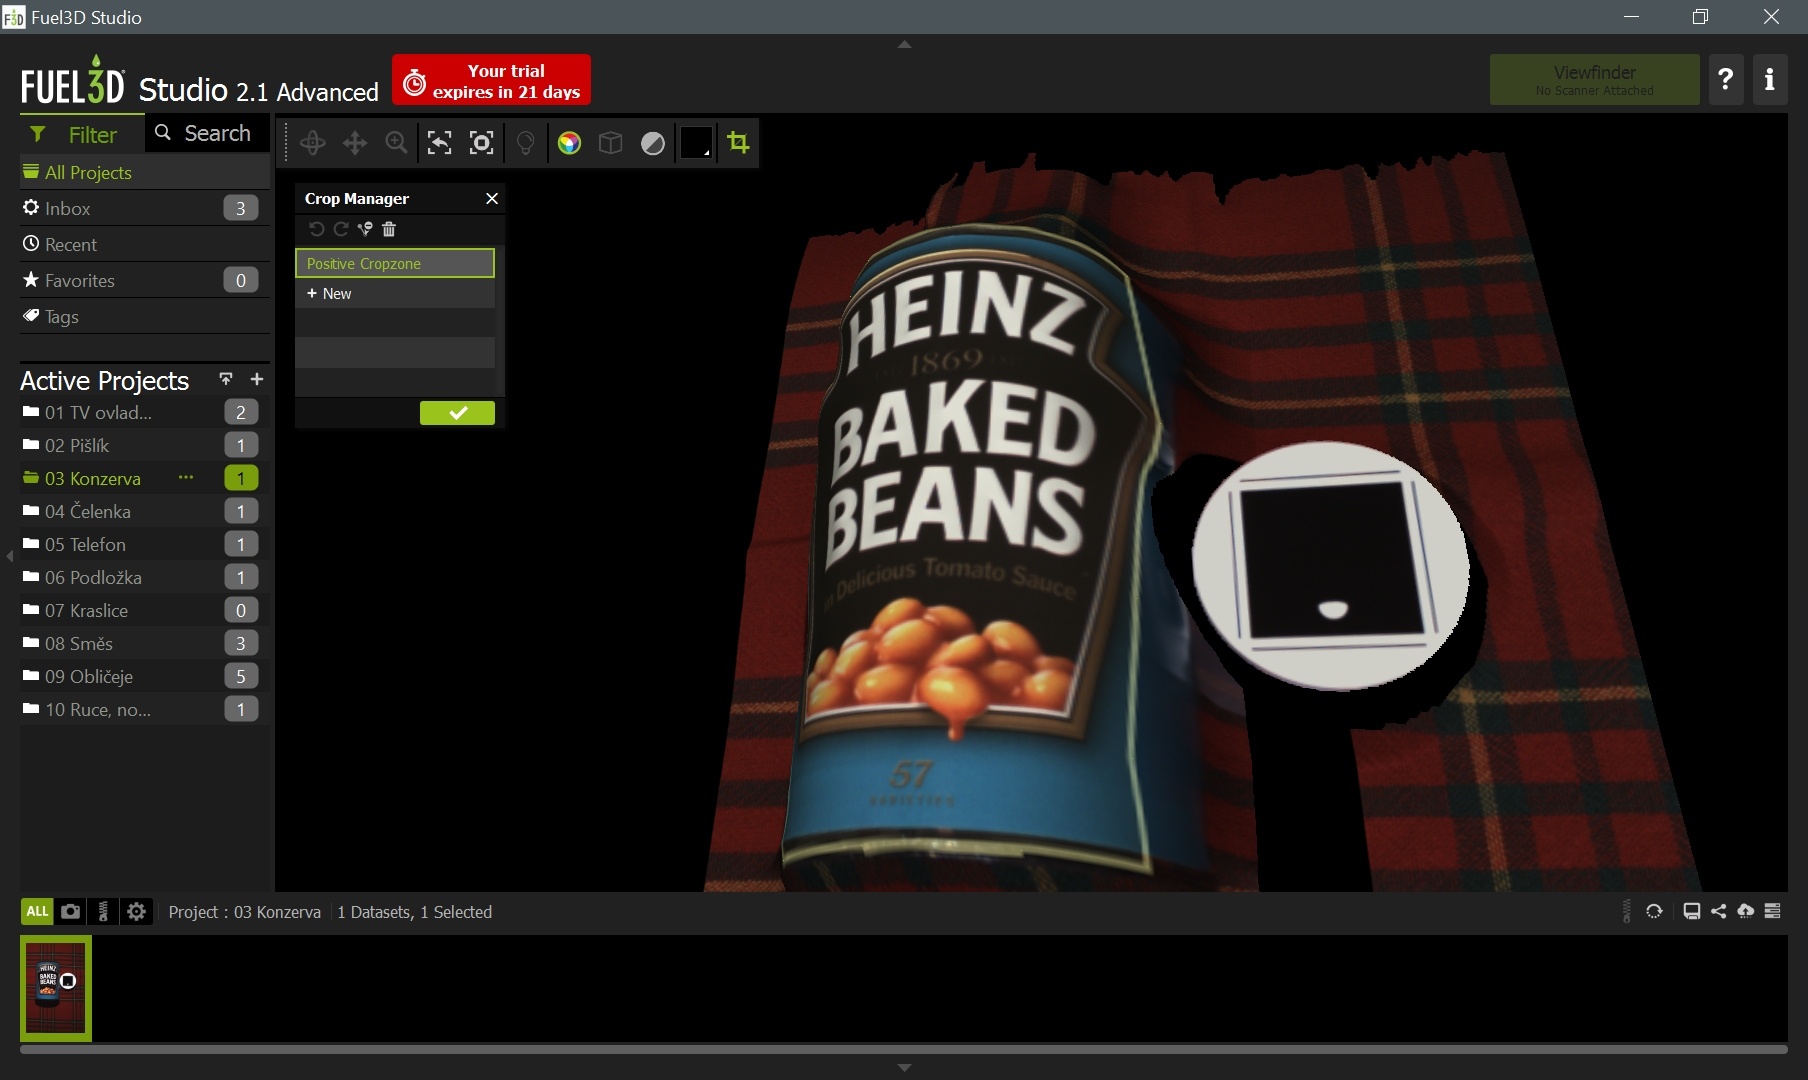Screen dimensions: 1808x1080
Task: Close the Crop Manager panel
Action: (x=492, y=198)
